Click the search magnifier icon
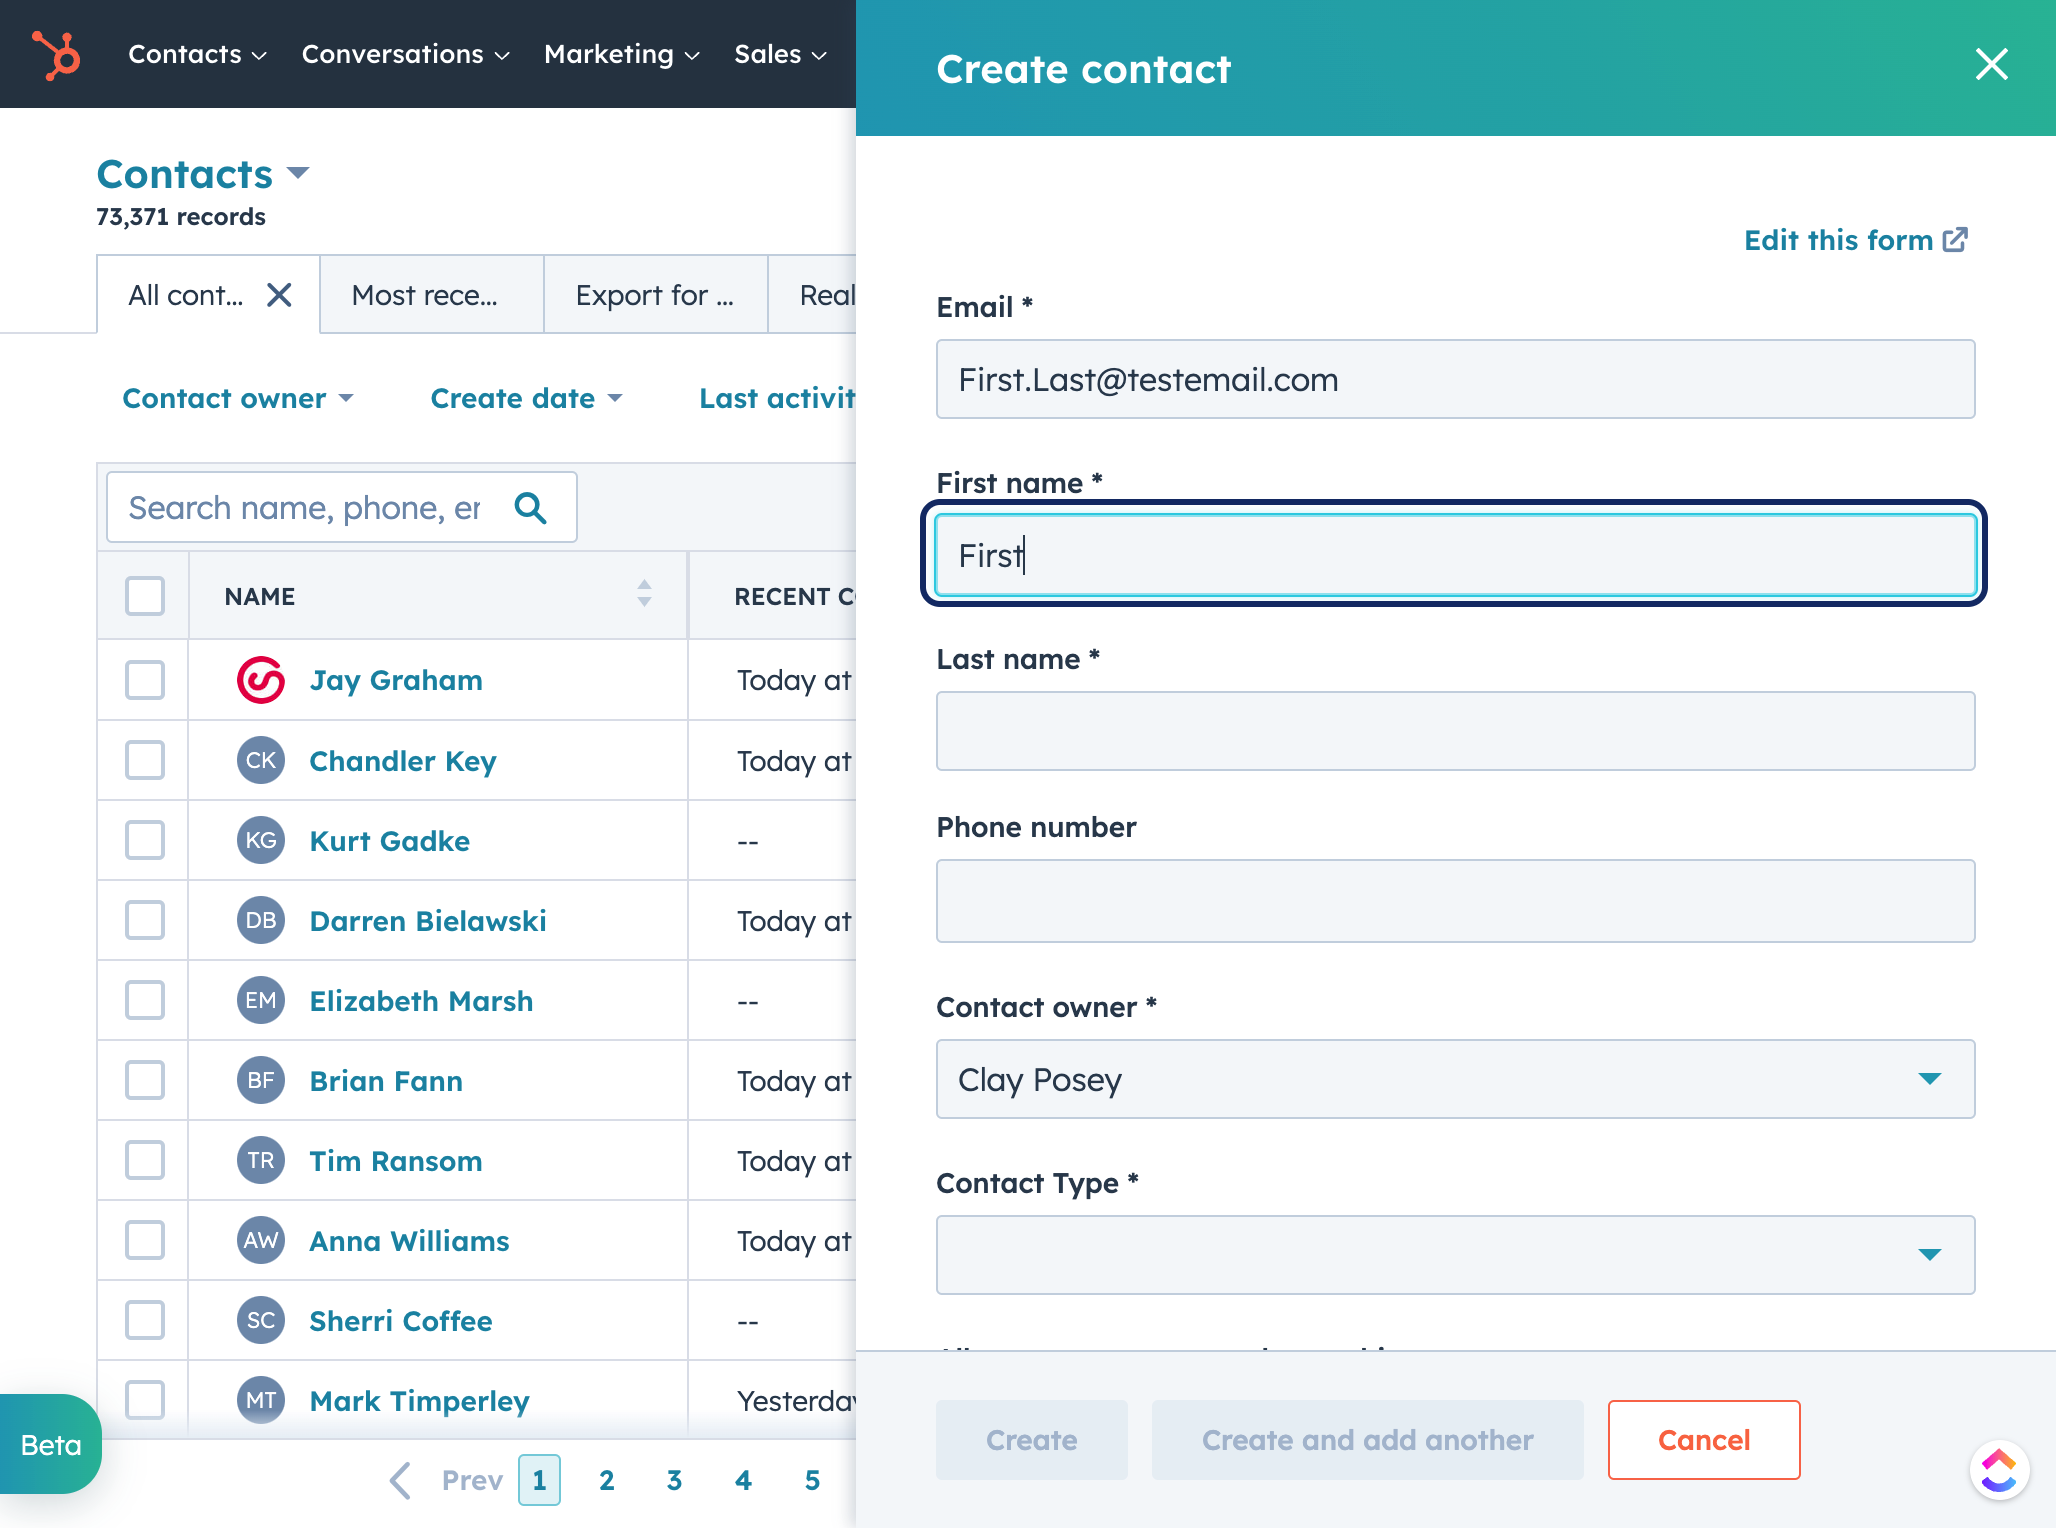This screenshot has height=1528, width=2056. (530, 508)
